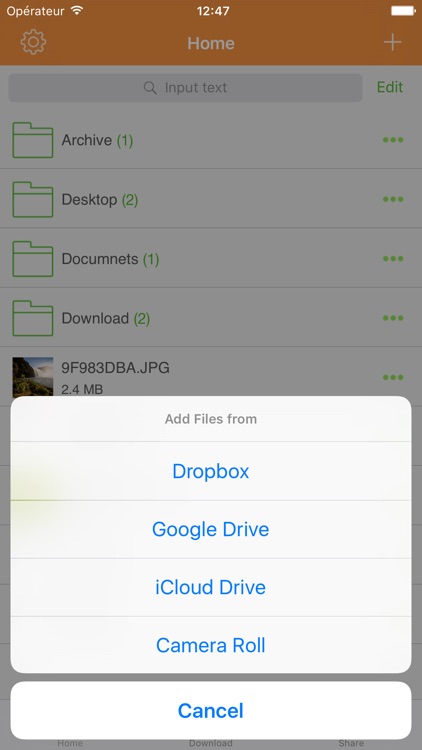Open the Documnets (1) folder name

tap(110, 259)
